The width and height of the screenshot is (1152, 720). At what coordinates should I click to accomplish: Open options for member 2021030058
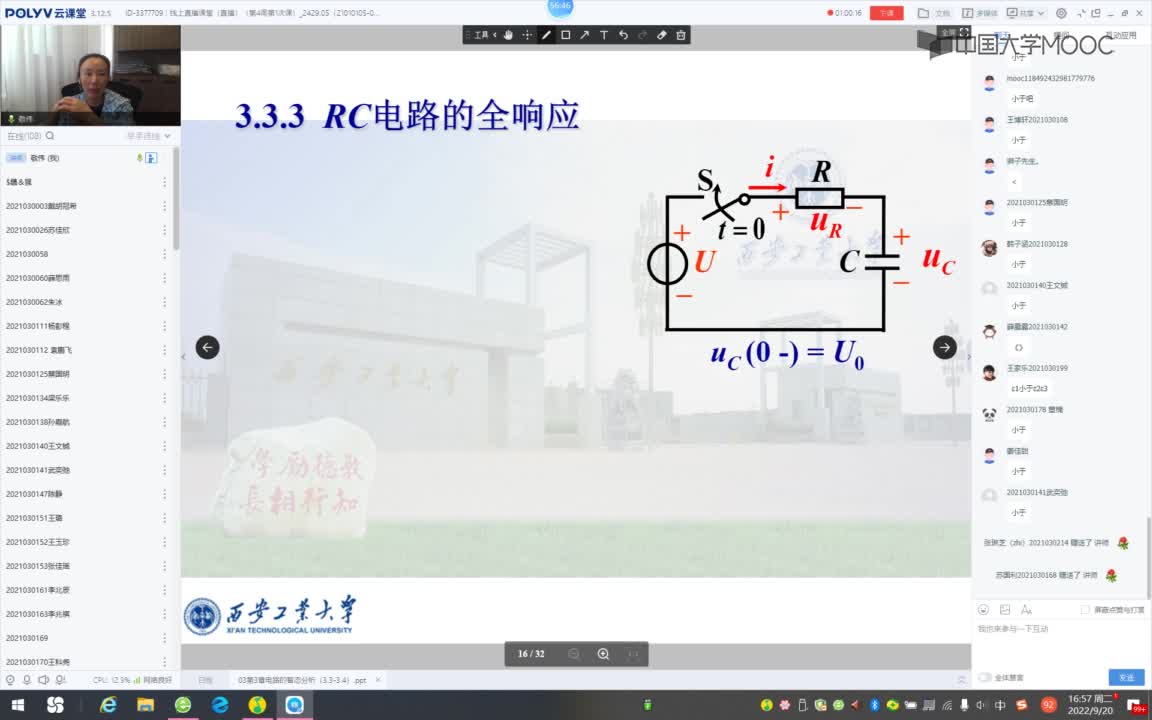click(164, 254)
